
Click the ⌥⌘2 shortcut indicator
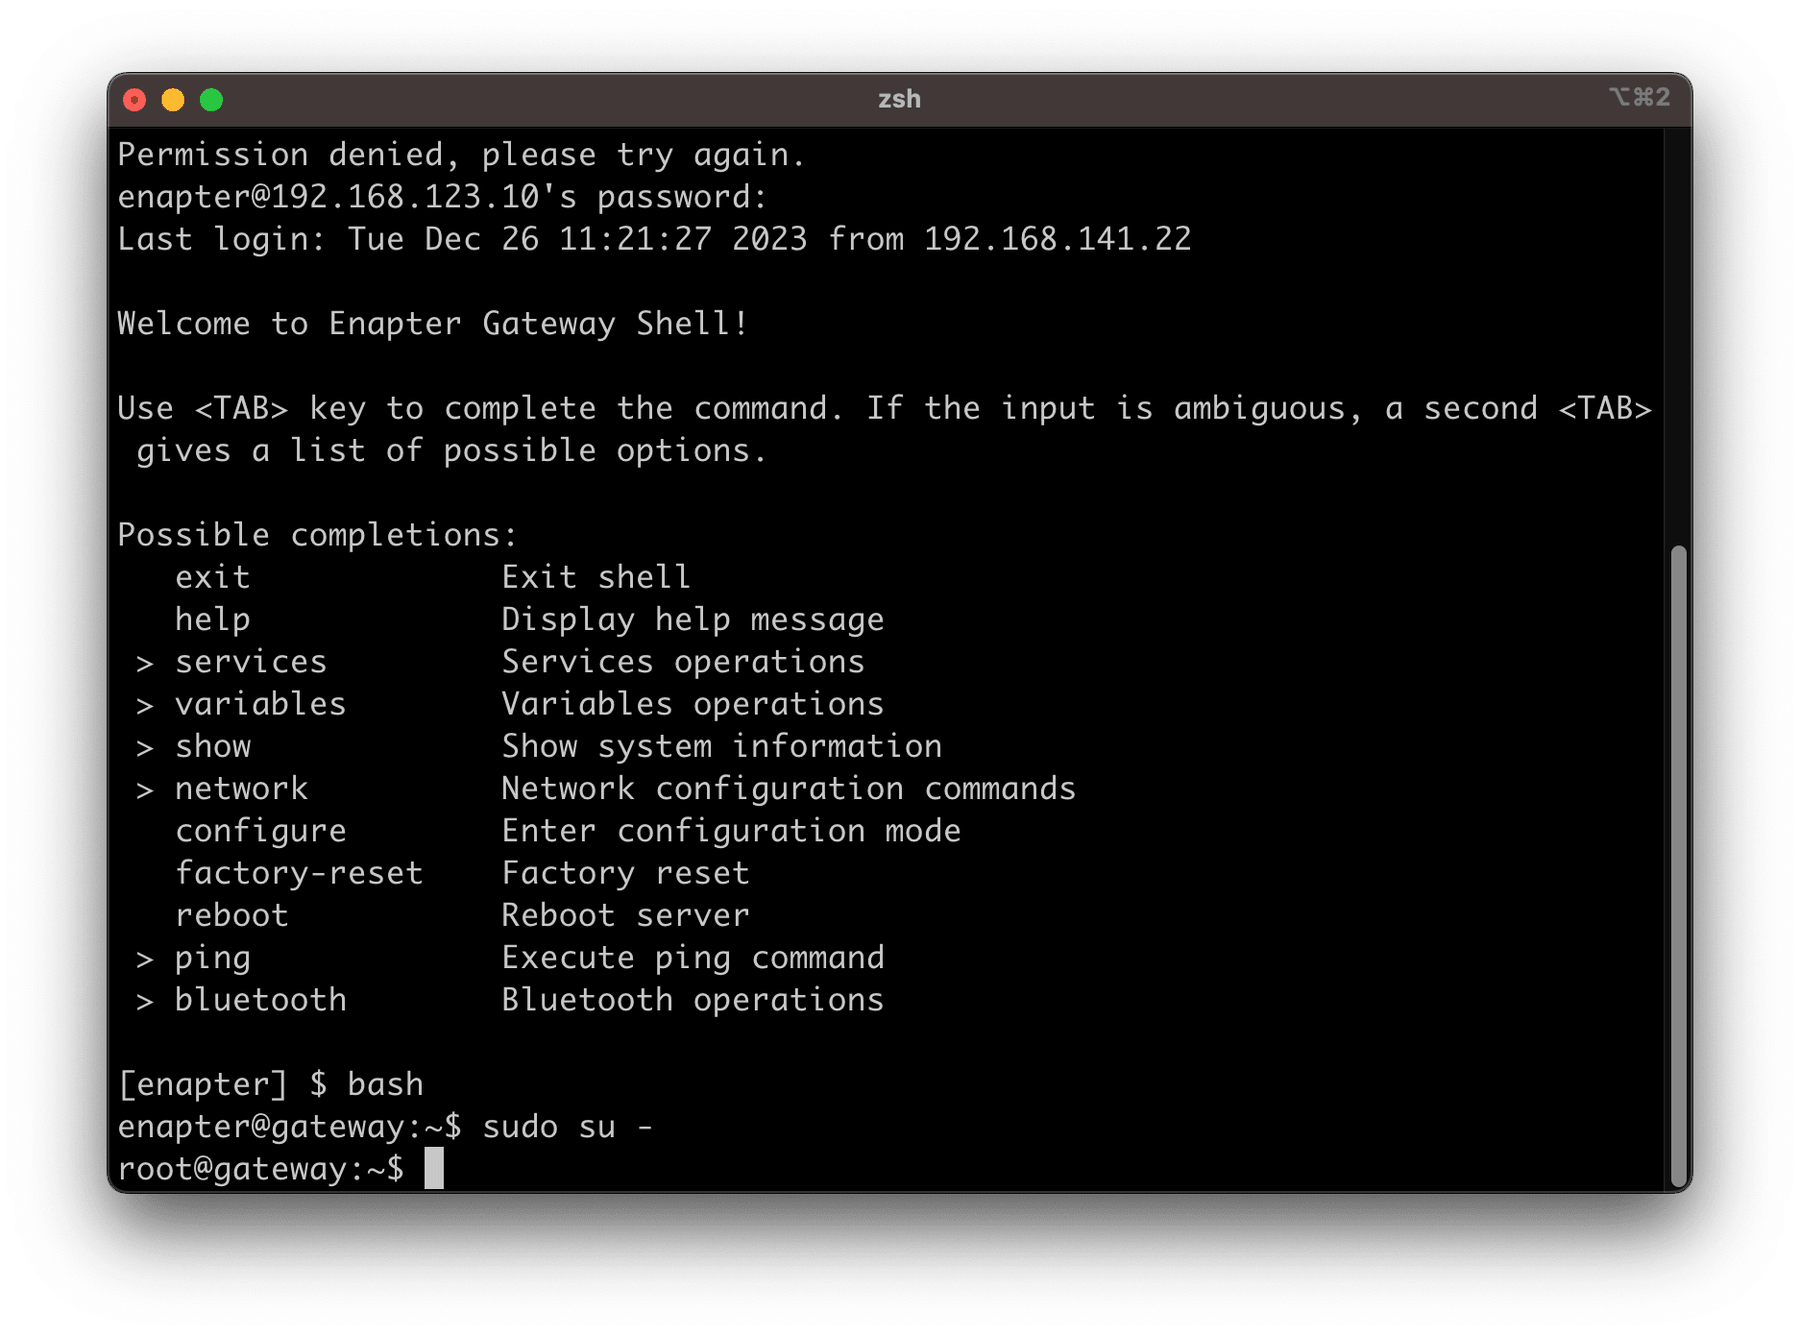click(x=1640, y=97)
